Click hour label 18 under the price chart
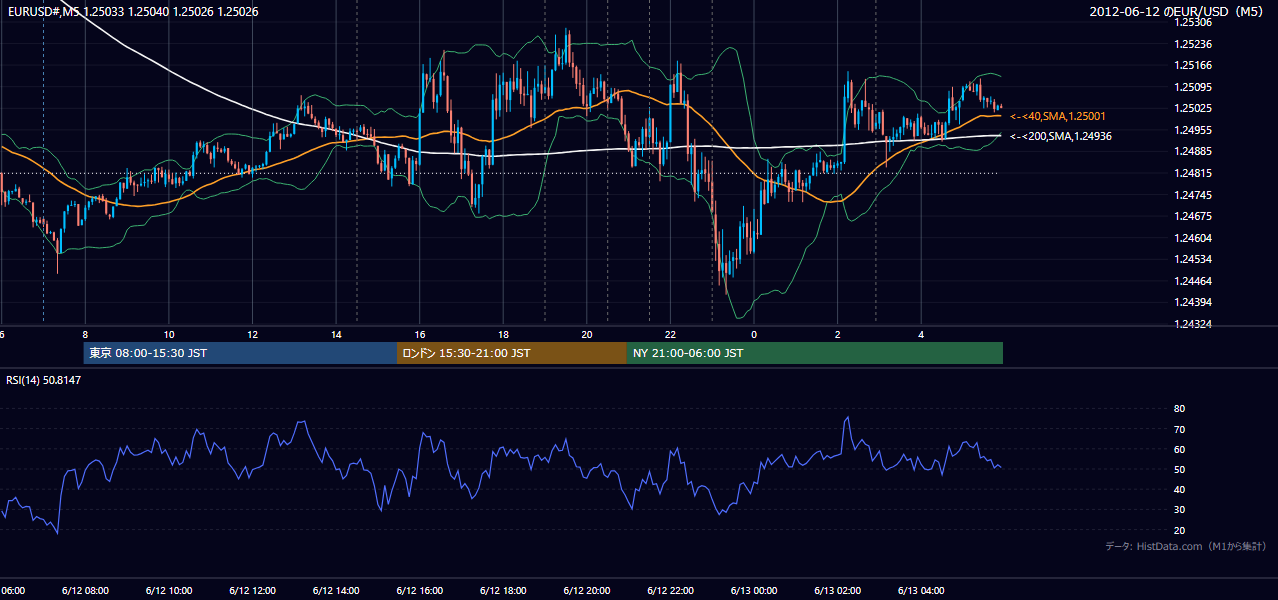Screen dimensions: 1278x600 [x=503, y=334]
